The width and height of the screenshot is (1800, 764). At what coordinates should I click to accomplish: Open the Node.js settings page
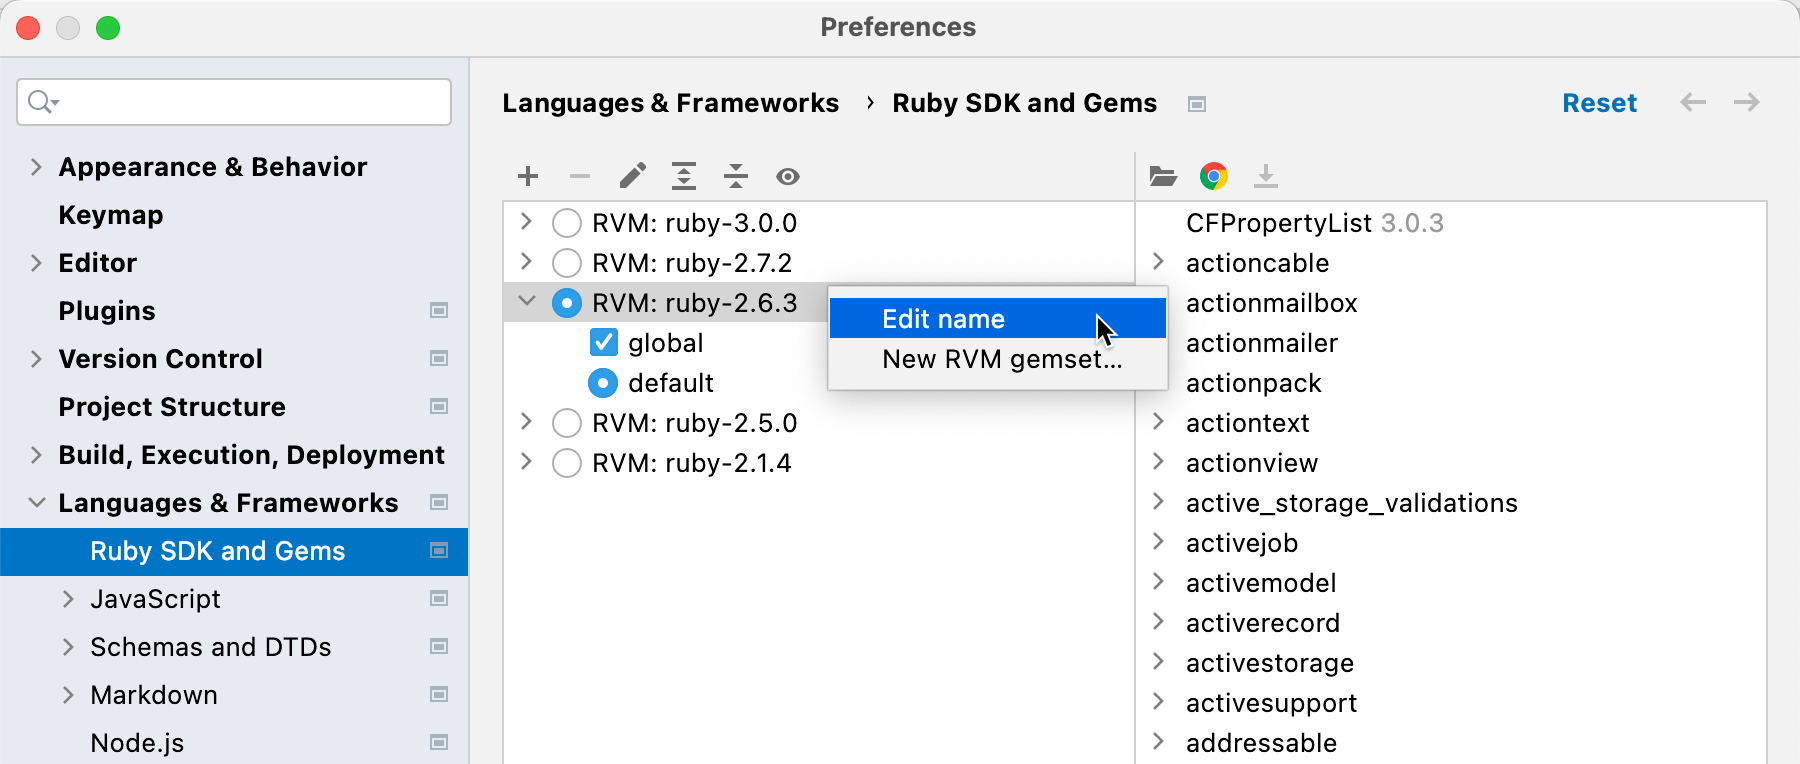(x=137, y=743)
